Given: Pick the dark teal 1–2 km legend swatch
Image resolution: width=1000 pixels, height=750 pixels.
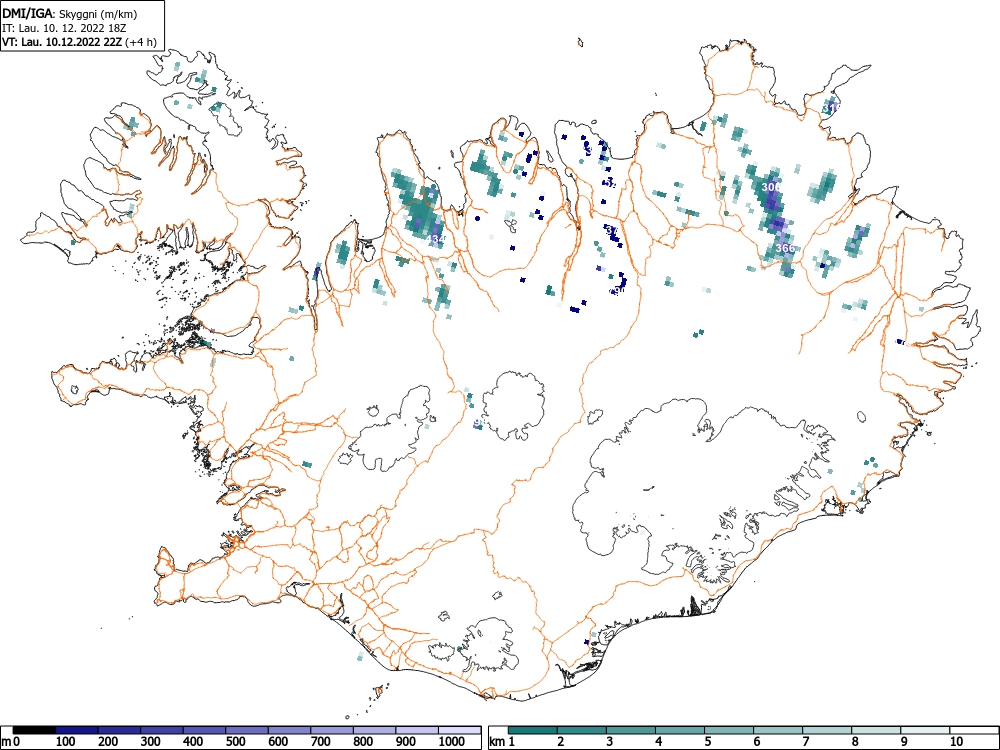Looking at the screenshot, I should [533, 730].
